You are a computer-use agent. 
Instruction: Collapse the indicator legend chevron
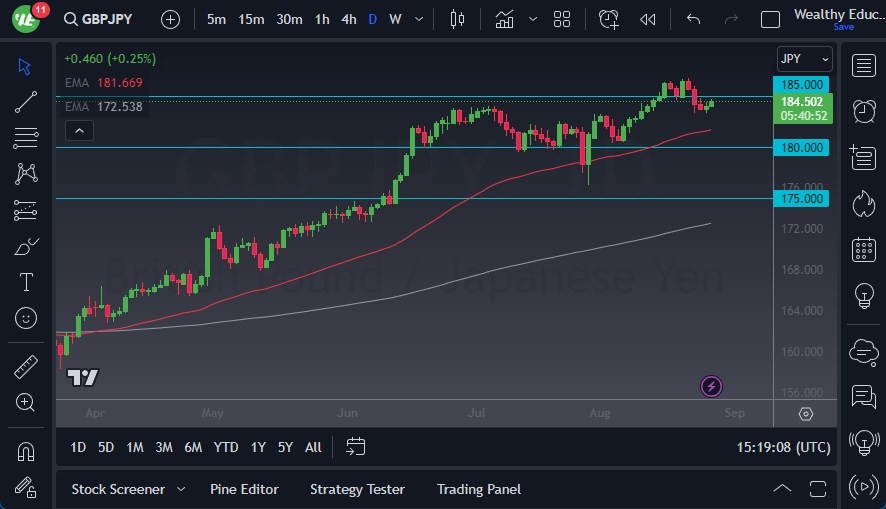tap(78, 130)
